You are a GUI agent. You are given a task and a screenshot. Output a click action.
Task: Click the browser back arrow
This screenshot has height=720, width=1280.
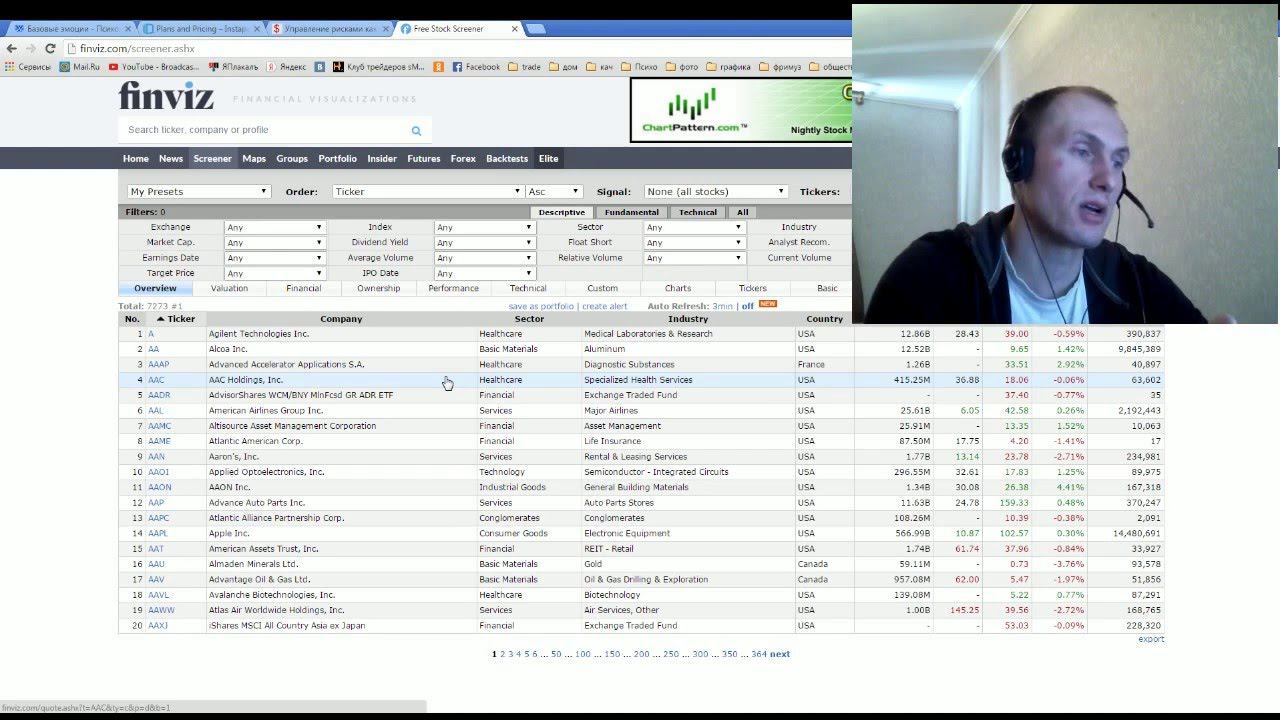[x=12, y=48]
